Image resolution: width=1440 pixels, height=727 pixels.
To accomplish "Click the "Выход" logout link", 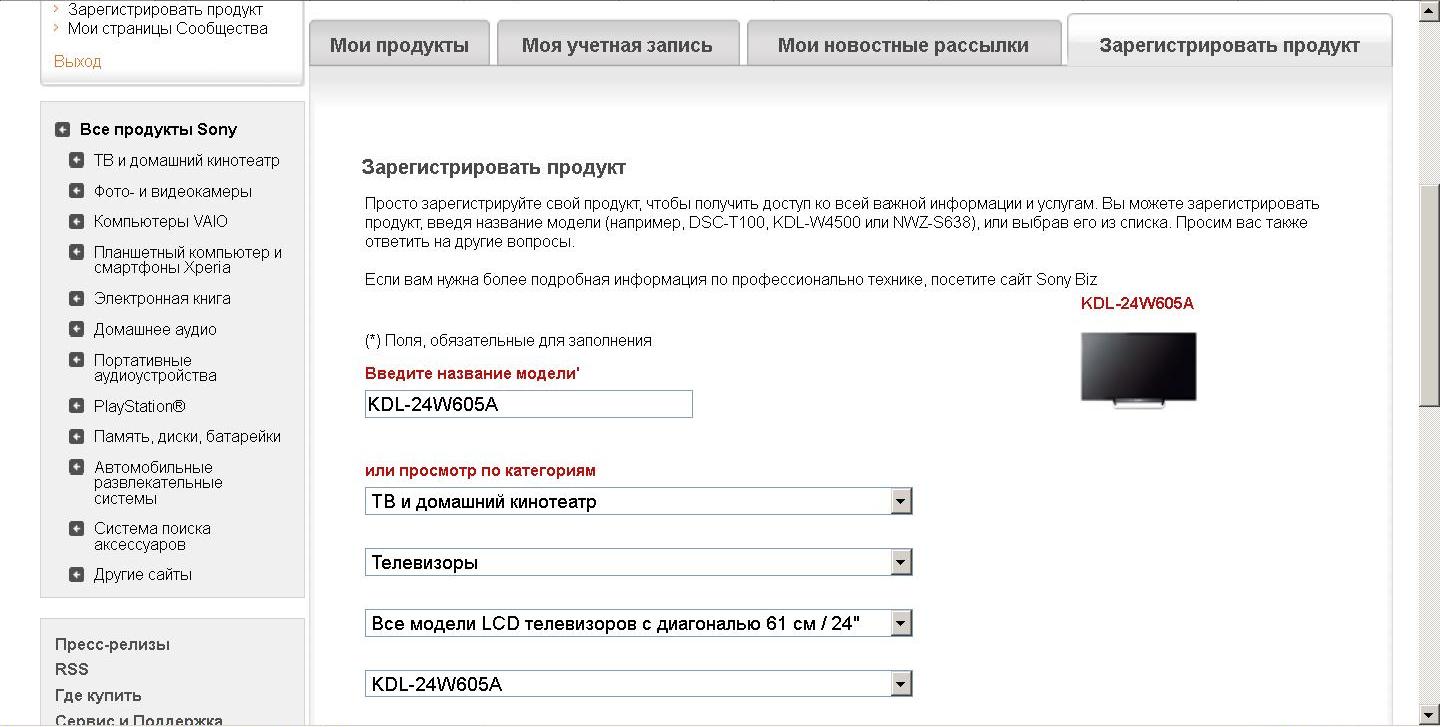I will pos(75,61).
